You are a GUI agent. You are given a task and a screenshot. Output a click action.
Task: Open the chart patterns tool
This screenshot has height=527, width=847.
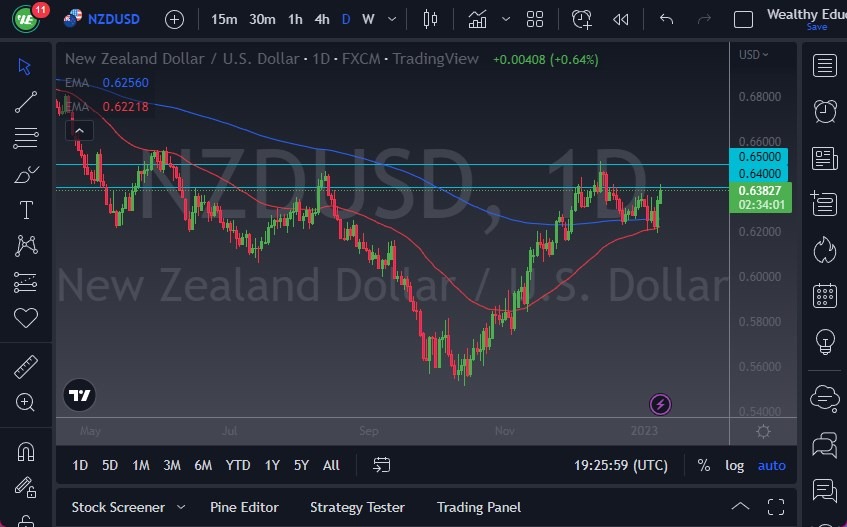tap(26, 246)
